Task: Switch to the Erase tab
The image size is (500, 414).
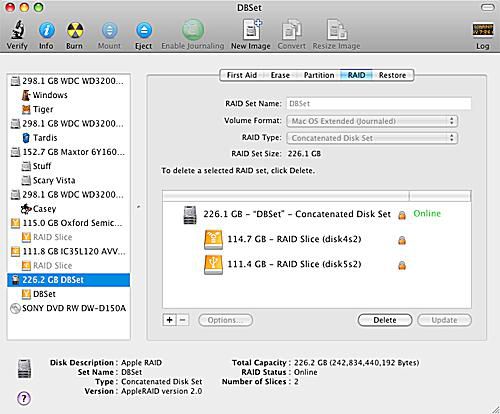Action: coord(280,75)
